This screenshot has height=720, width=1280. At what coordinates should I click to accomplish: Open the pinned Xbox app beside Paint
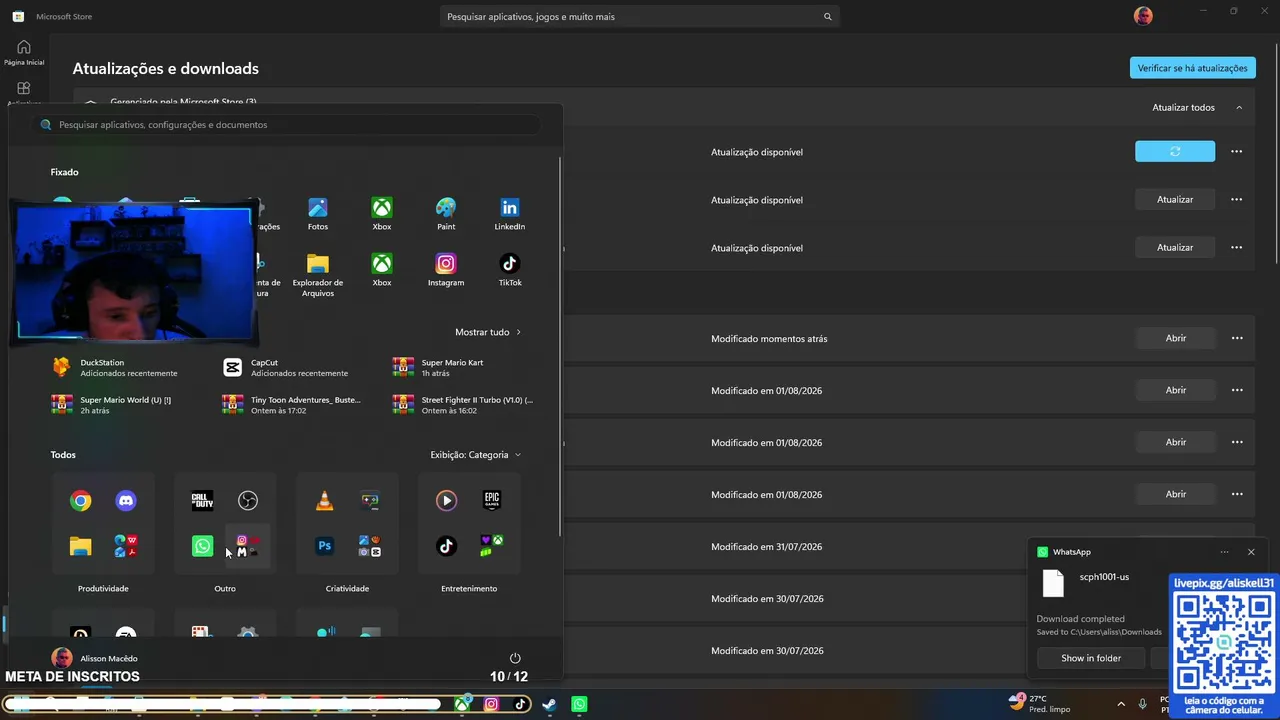382,213
